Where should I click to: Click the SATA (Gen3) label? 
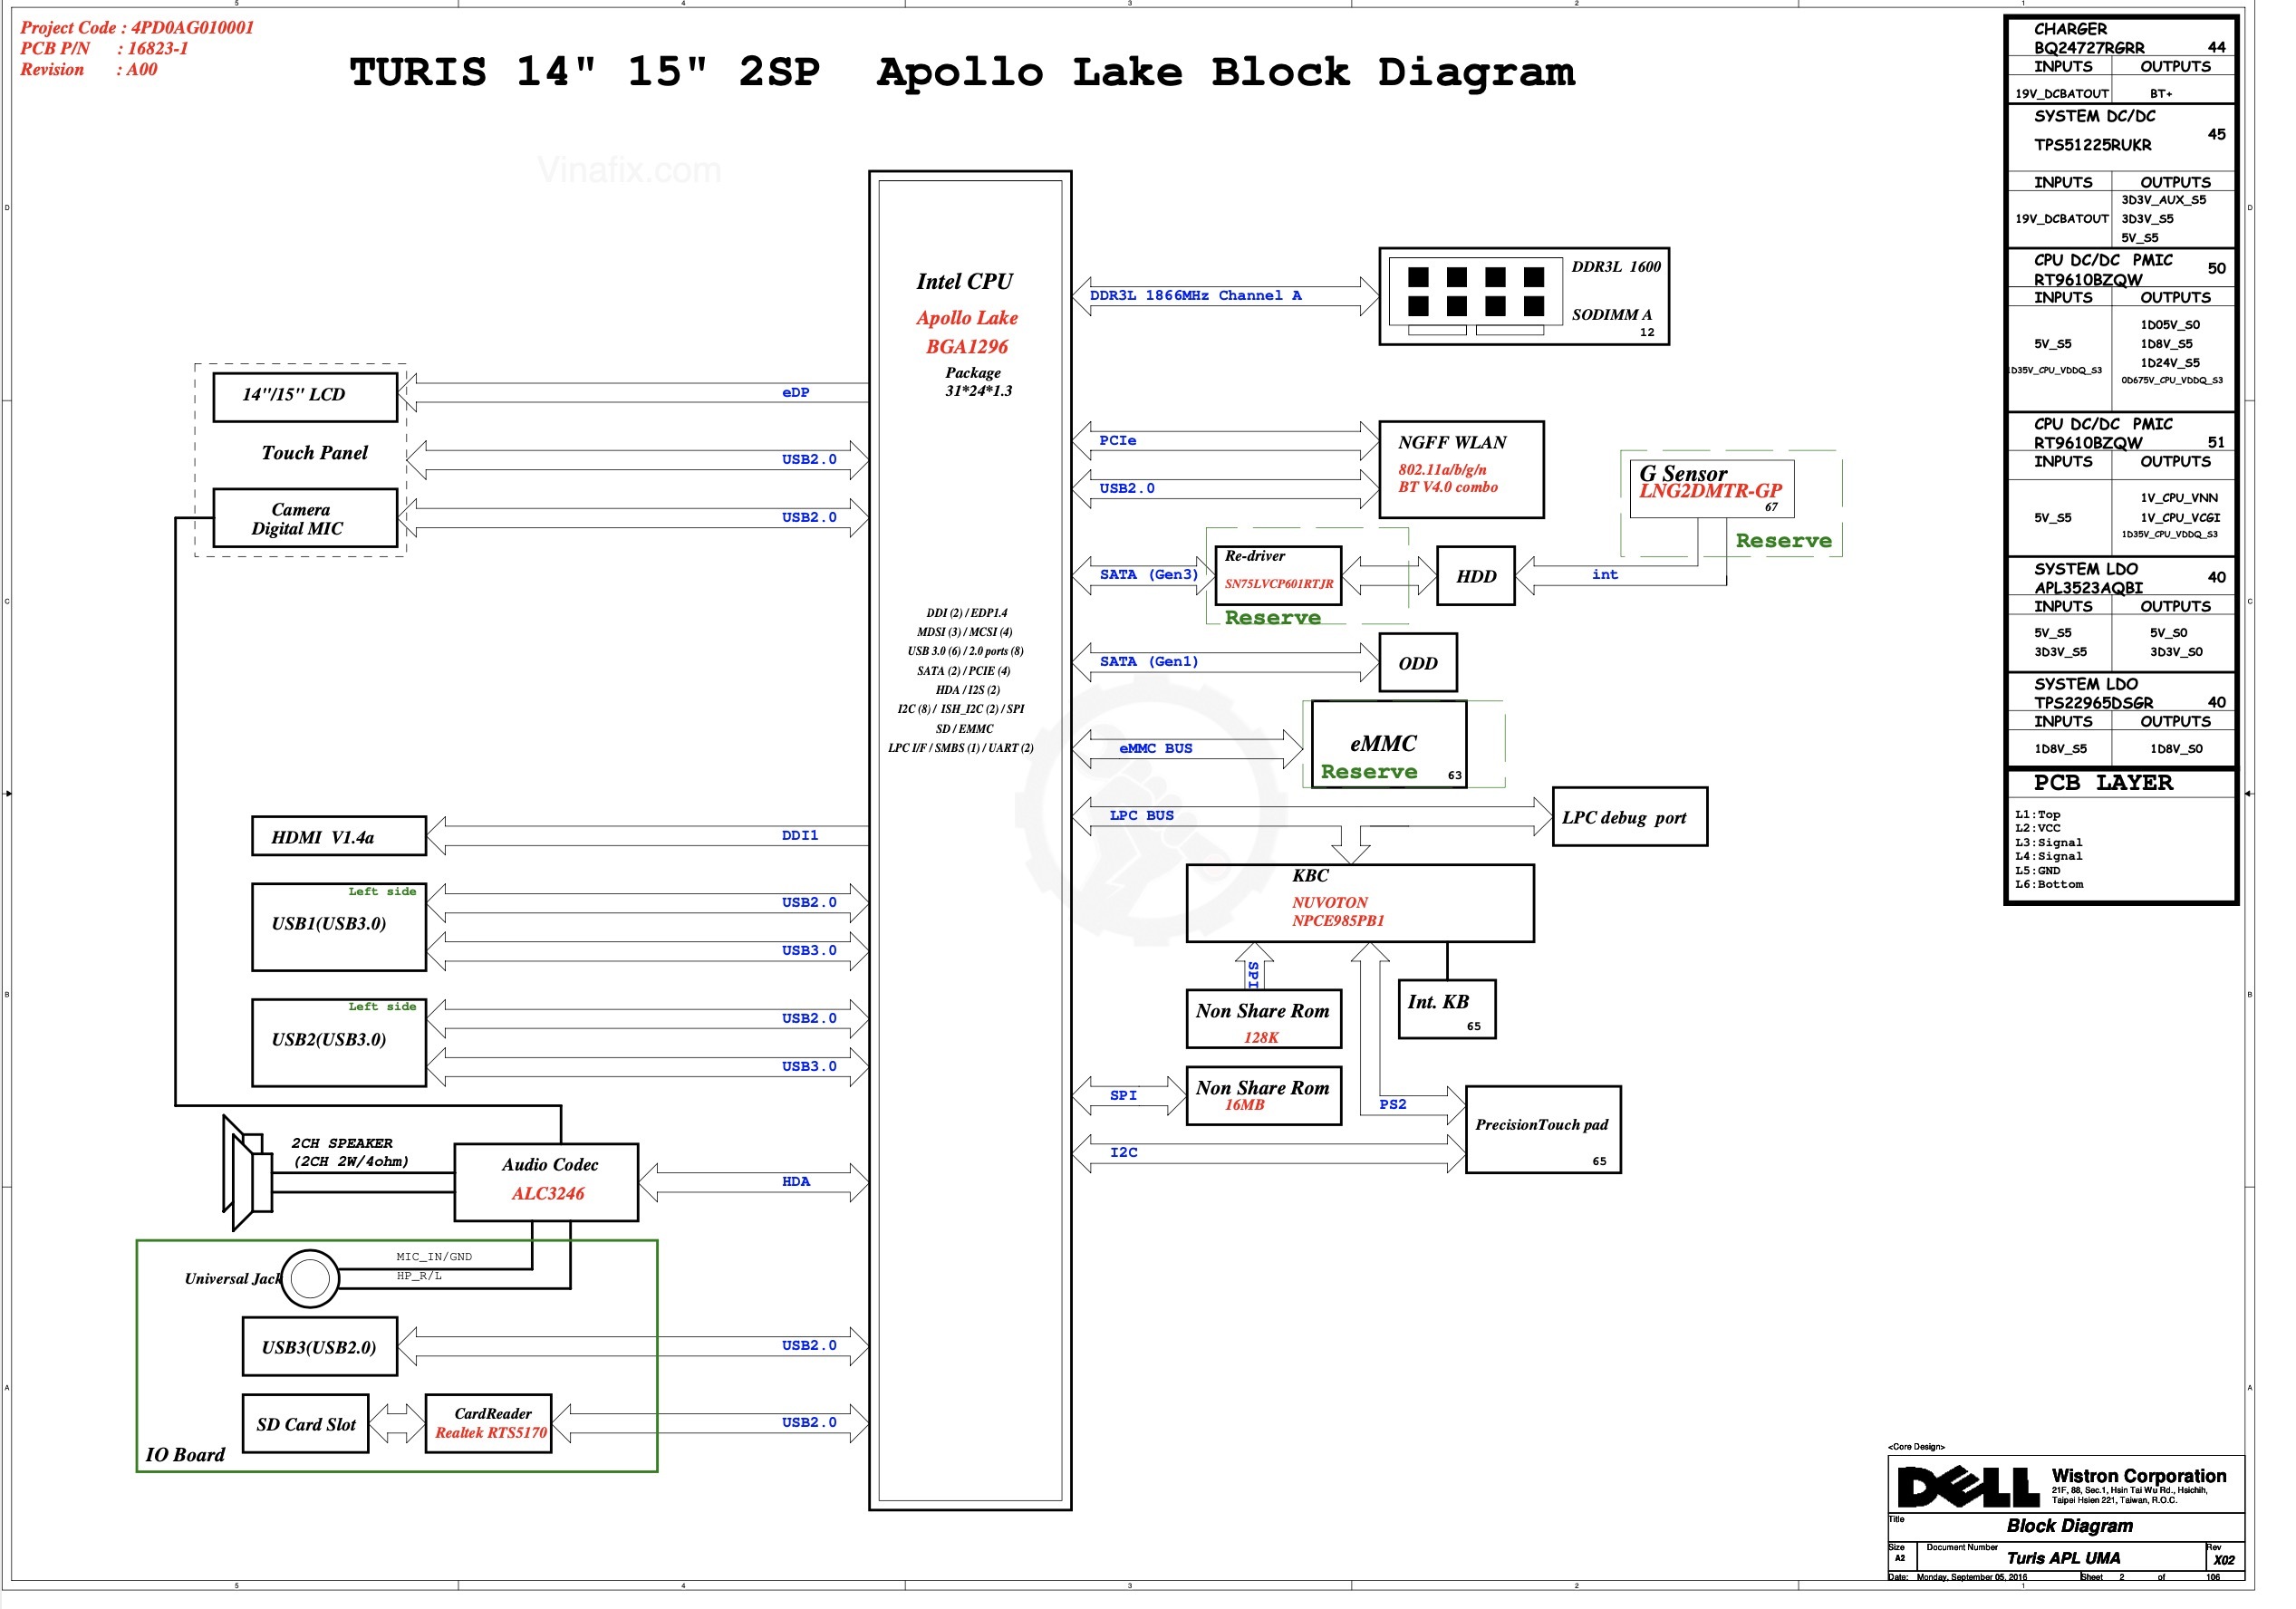pyautogui.click(x=1149, y=574)
